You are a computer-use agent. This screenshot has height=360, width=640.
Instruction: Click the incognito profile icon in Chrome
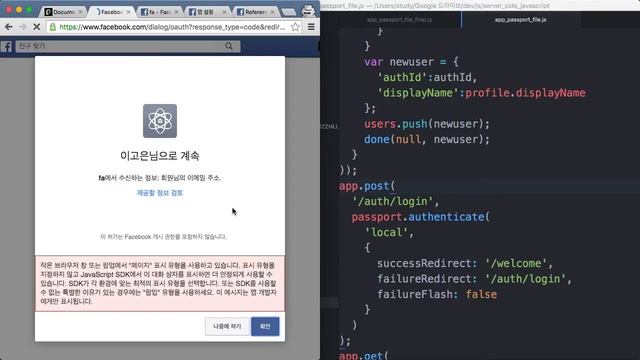pos(308,10)
